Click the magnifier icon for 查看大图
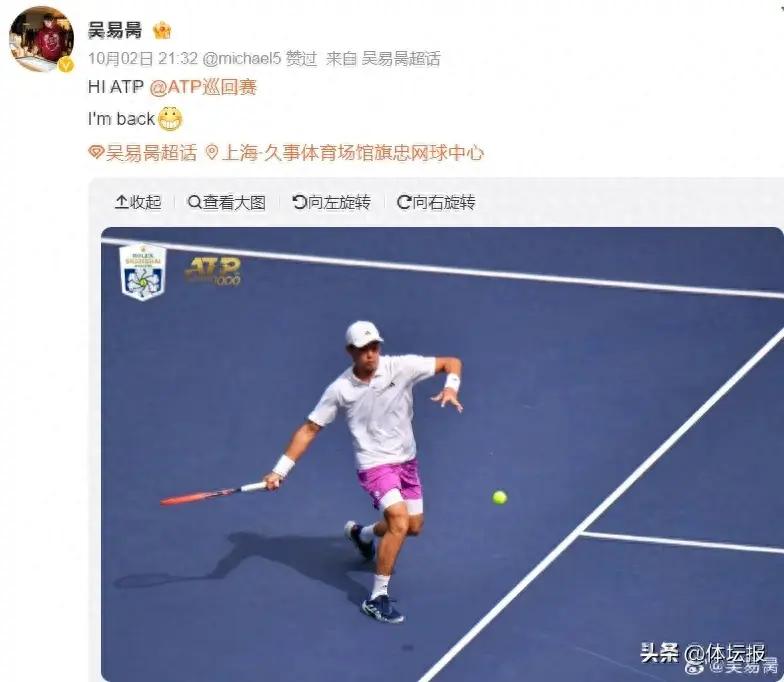 194,202
